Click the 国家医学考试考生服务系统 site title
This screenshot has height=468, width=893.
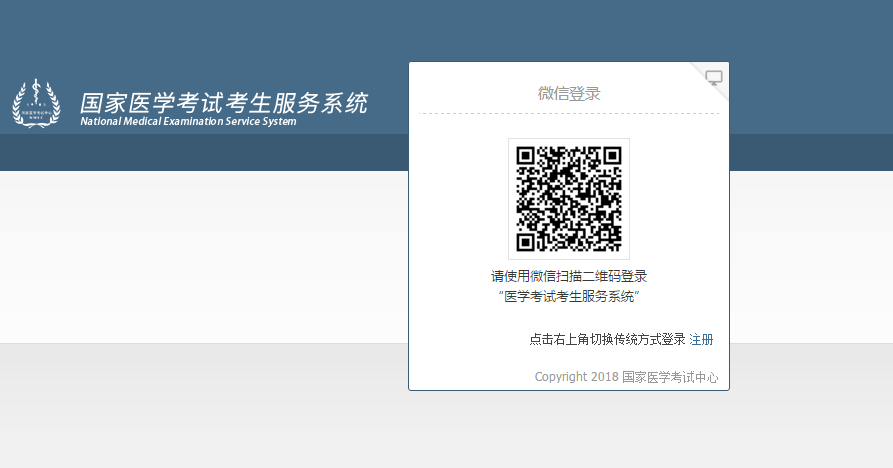[224, 103]
